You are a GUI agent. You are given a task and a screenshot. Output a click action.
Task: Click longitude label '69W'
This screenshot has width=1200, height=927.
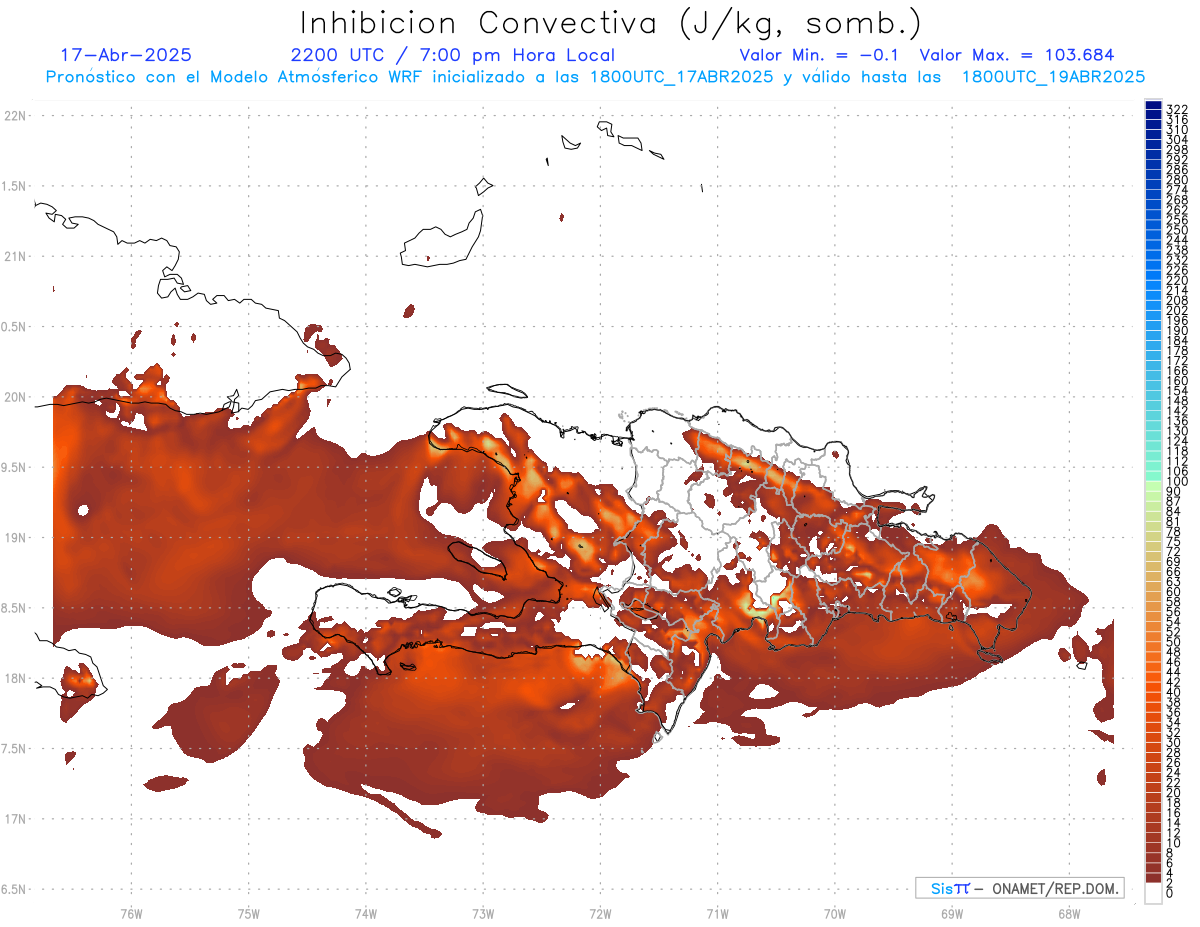point(951,913)
